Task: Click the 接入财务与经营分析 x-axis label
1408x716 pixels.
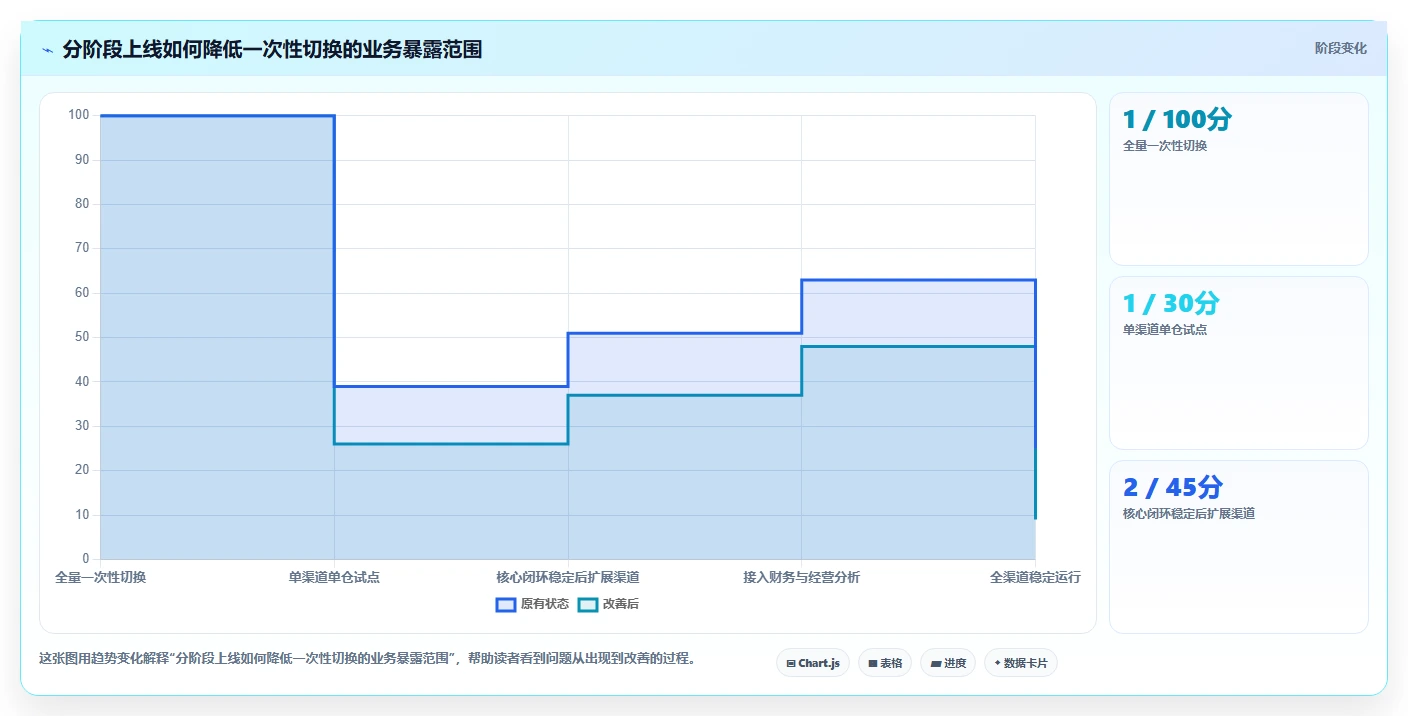Action: click(x=801, y=577)
